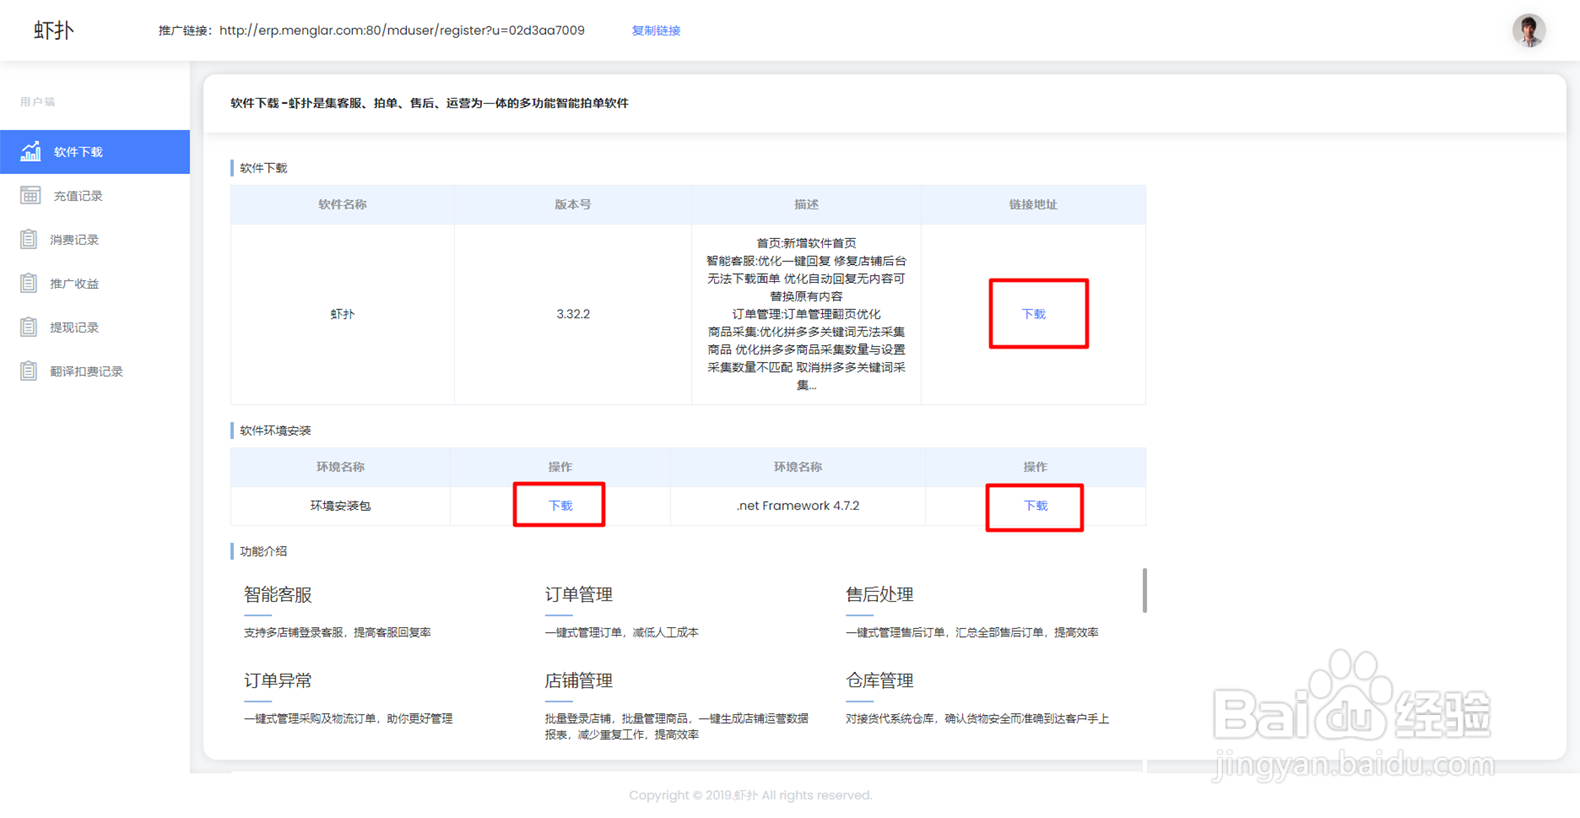Open the 提现记录 menu item

[x=95, y=328]
